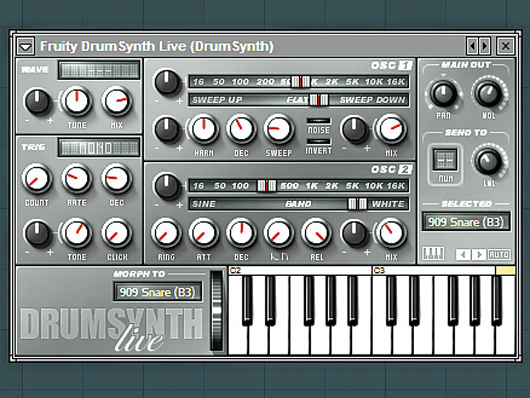Toggle the AUTO button

pyautogui.click(x=499, y=254)
